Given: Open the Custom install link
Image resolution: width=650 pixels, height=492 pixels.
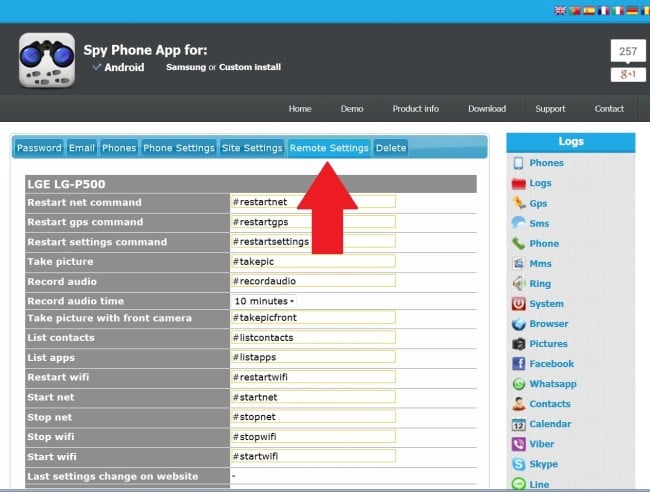Looking at the screenshot, I should [250, 67].
